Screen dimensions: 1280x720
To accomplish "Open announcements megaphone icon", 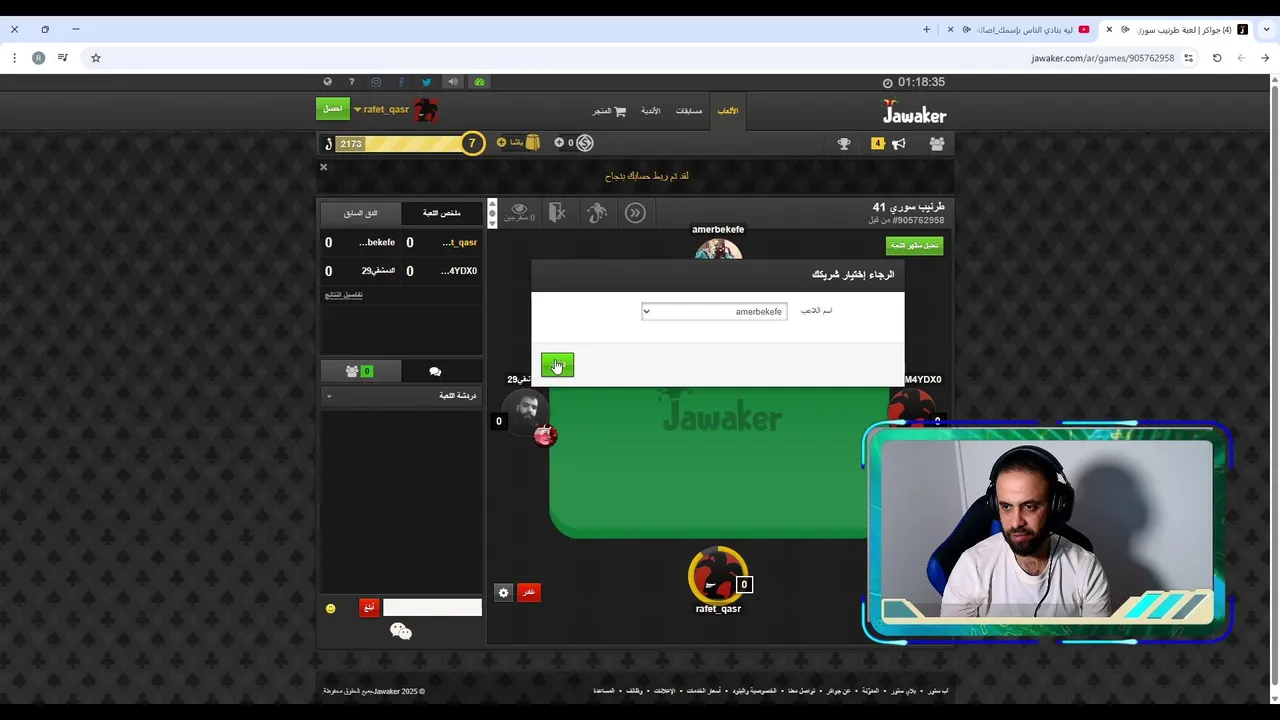I will 899,144.
